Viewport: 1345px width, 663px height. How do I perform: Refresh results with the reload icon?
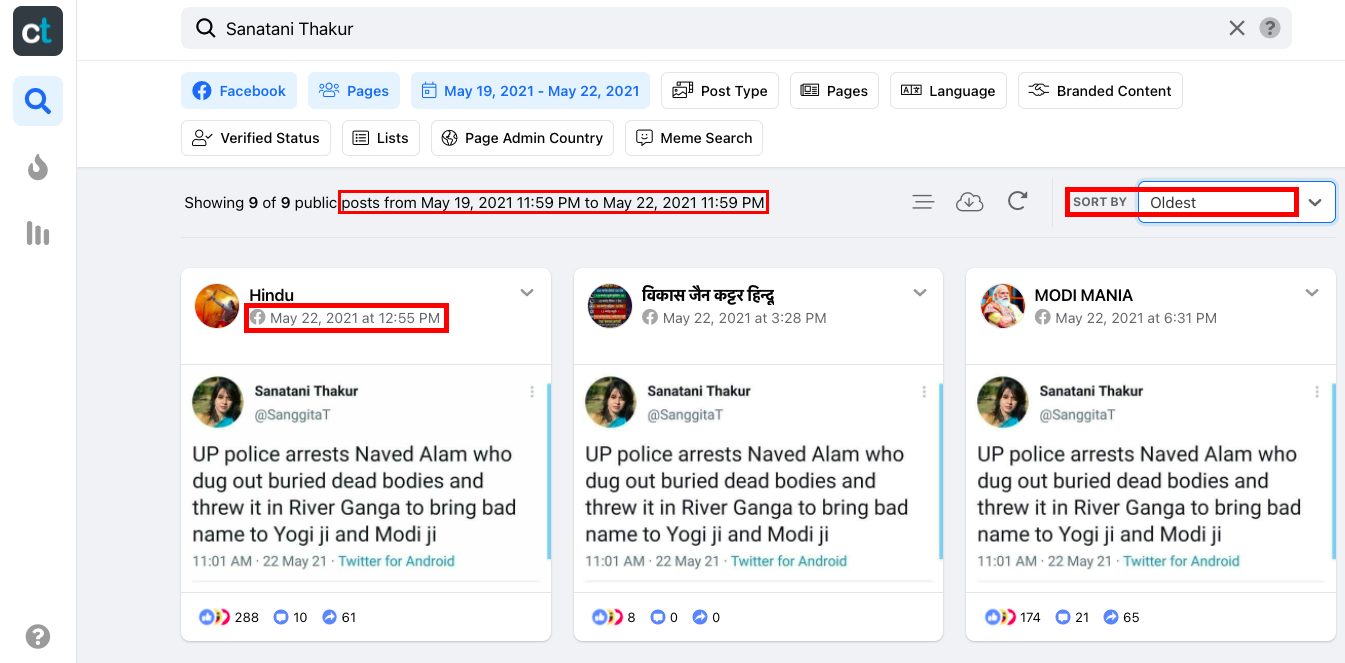tap(1017, 201)
